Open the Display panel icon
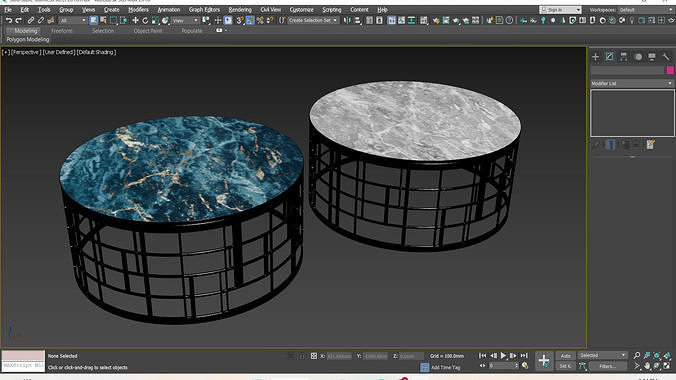The image size is (676, 380). coord(652,57)
